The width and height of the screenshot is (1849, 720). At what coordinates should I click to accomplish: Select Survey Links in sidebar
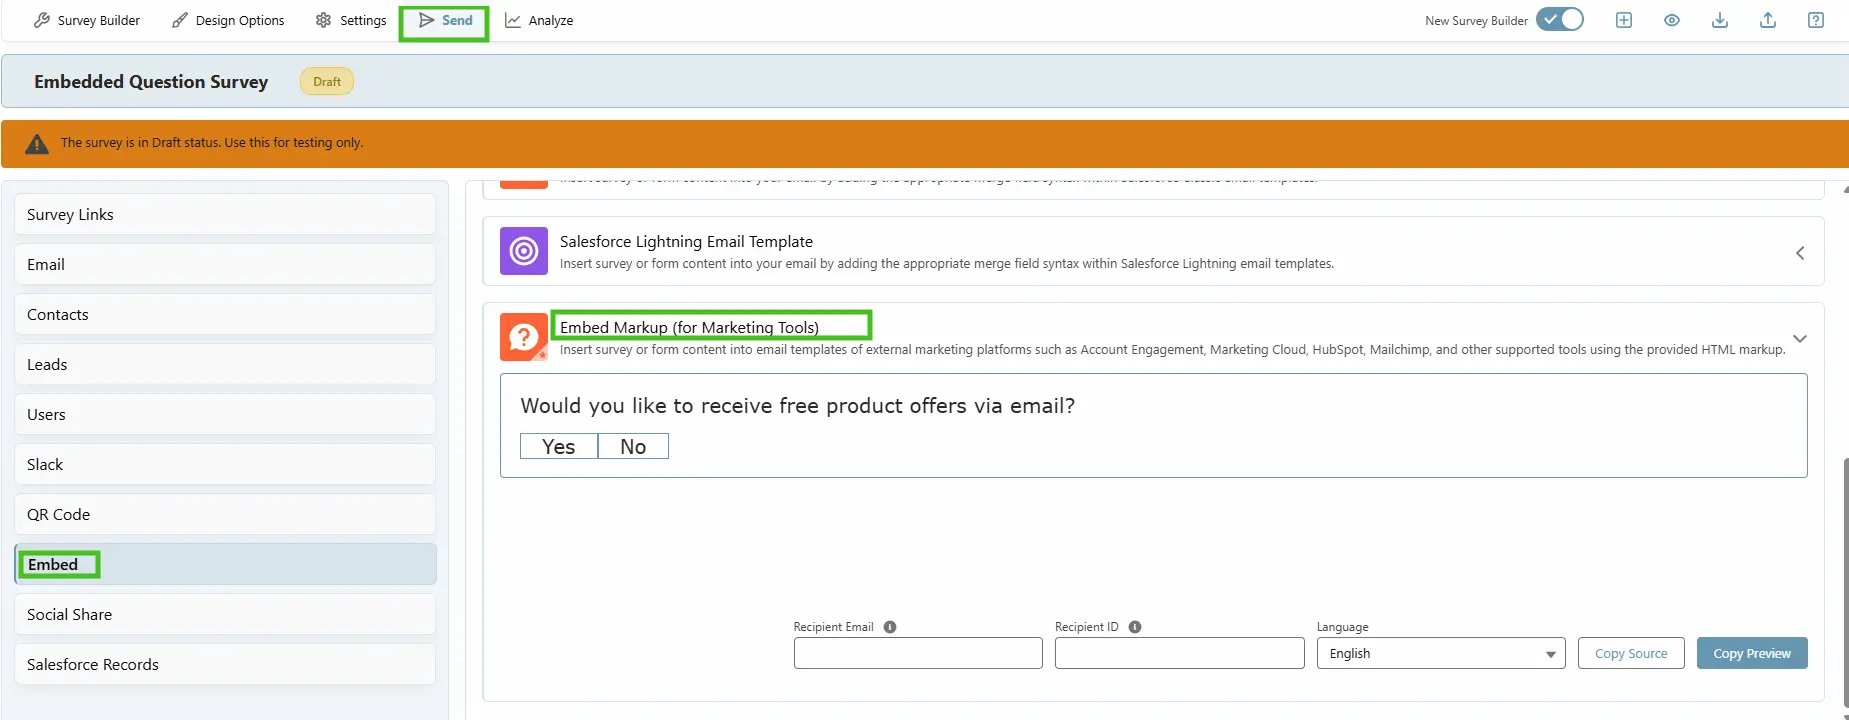point(225,214)
